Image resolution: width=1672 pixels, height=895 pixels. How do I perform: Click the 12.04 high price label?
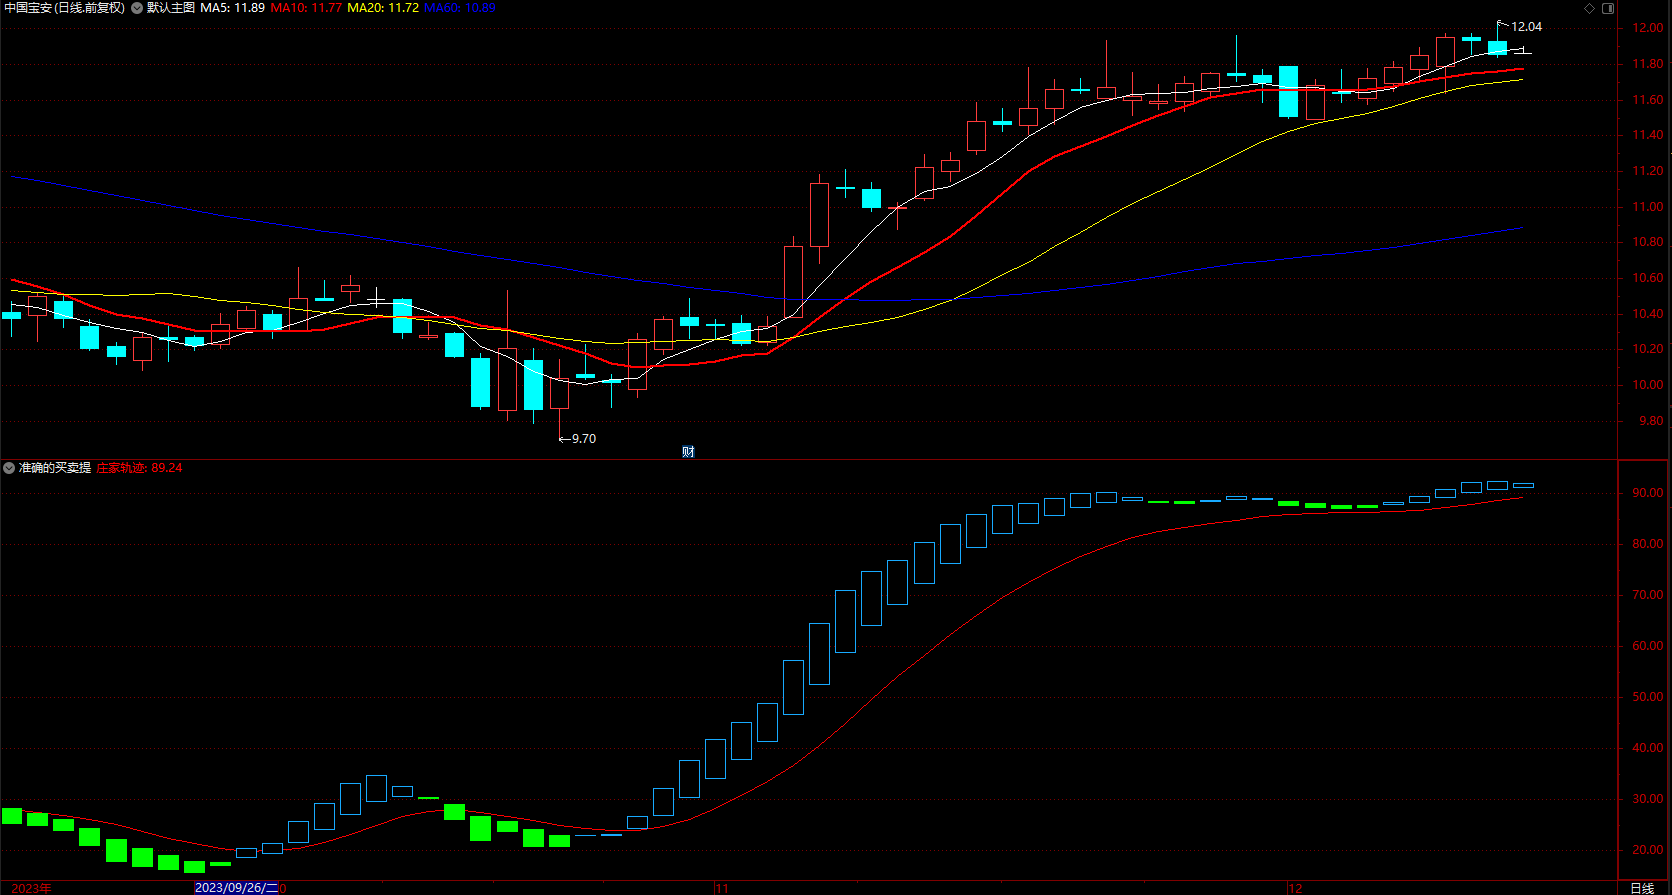[1526, 27]
